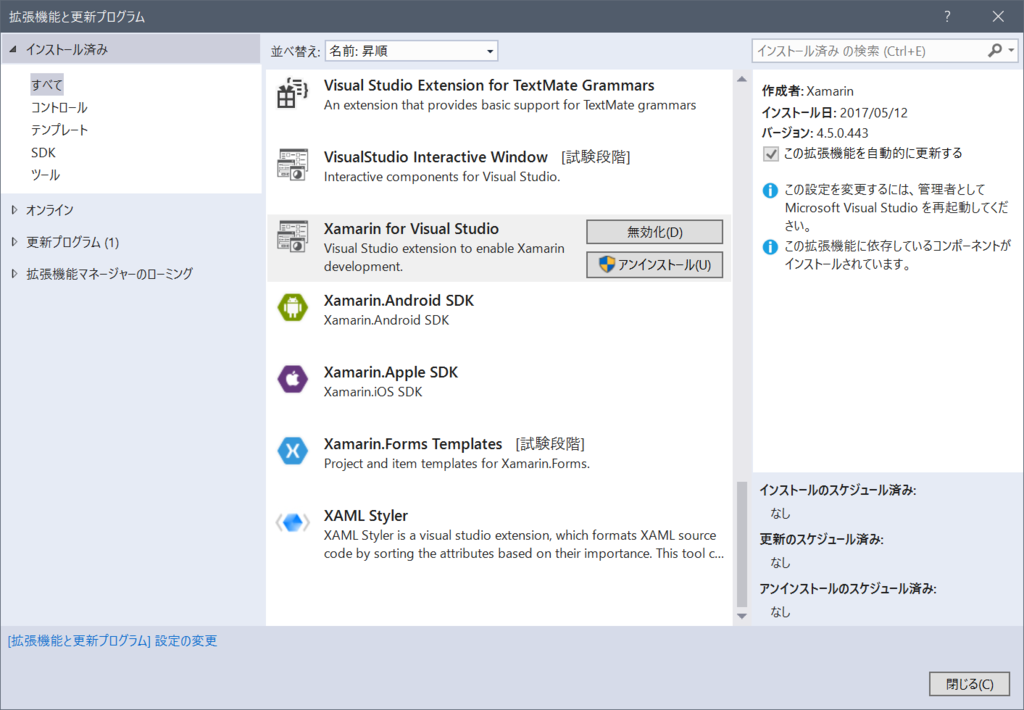Collapse the インストール済み section
The height and width of the screenshot is (710, 1024).
pyautogui.click(x=13, y=49)
